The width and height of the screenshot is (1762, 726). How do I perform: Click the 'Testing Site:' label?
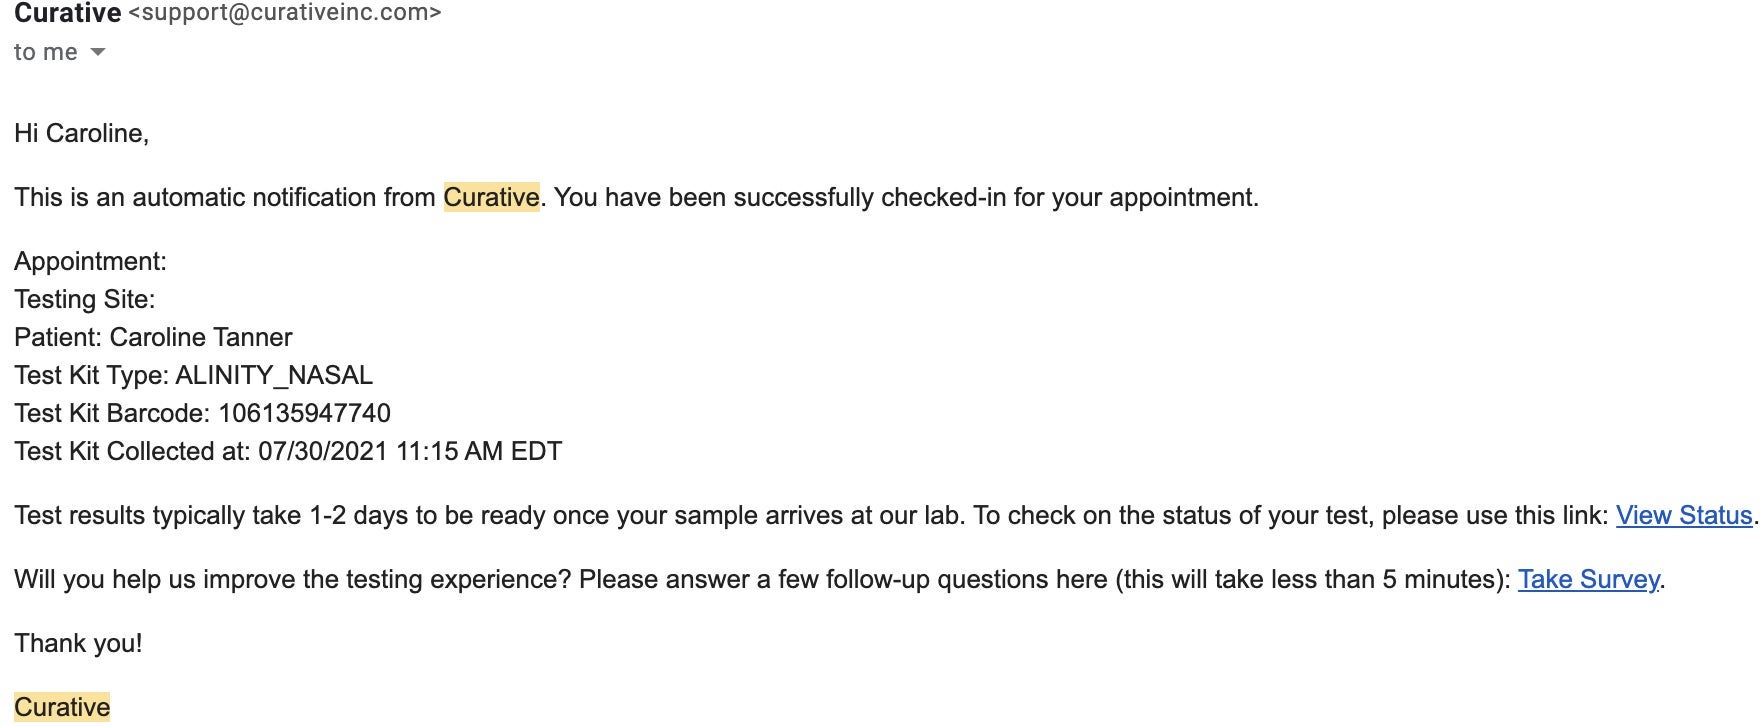point(85,299)
